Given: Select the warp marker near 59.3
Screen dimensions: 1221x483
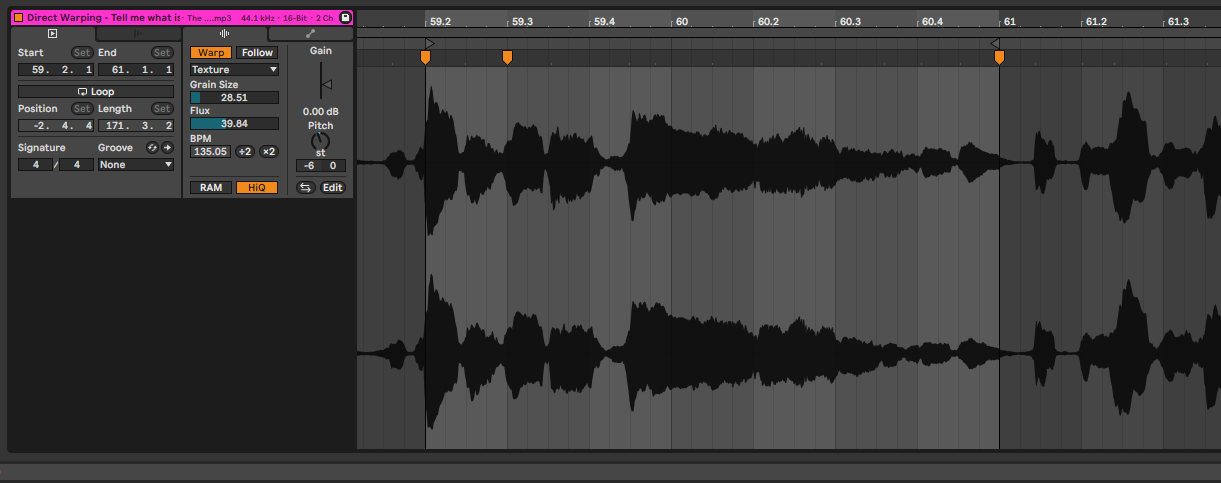Looking at the screenshot, I should point(507,58).
